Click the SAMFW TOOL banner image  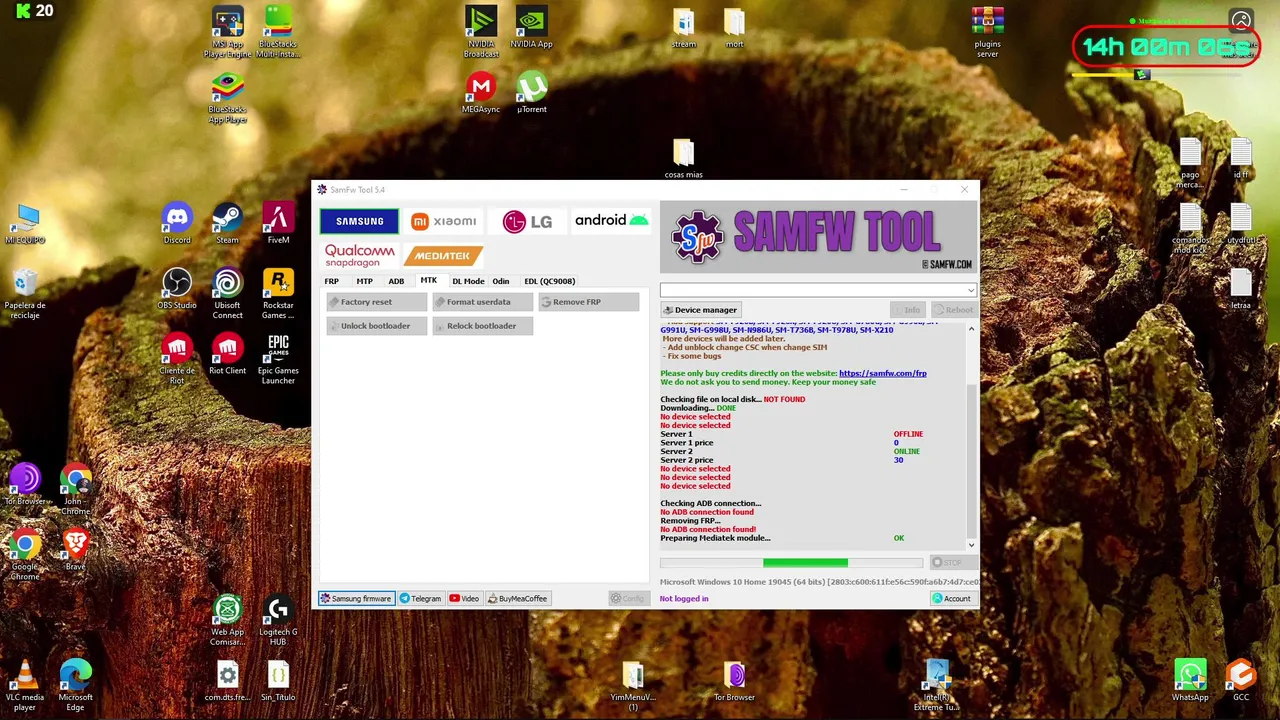pyautogui.click(x=818, y=237)
